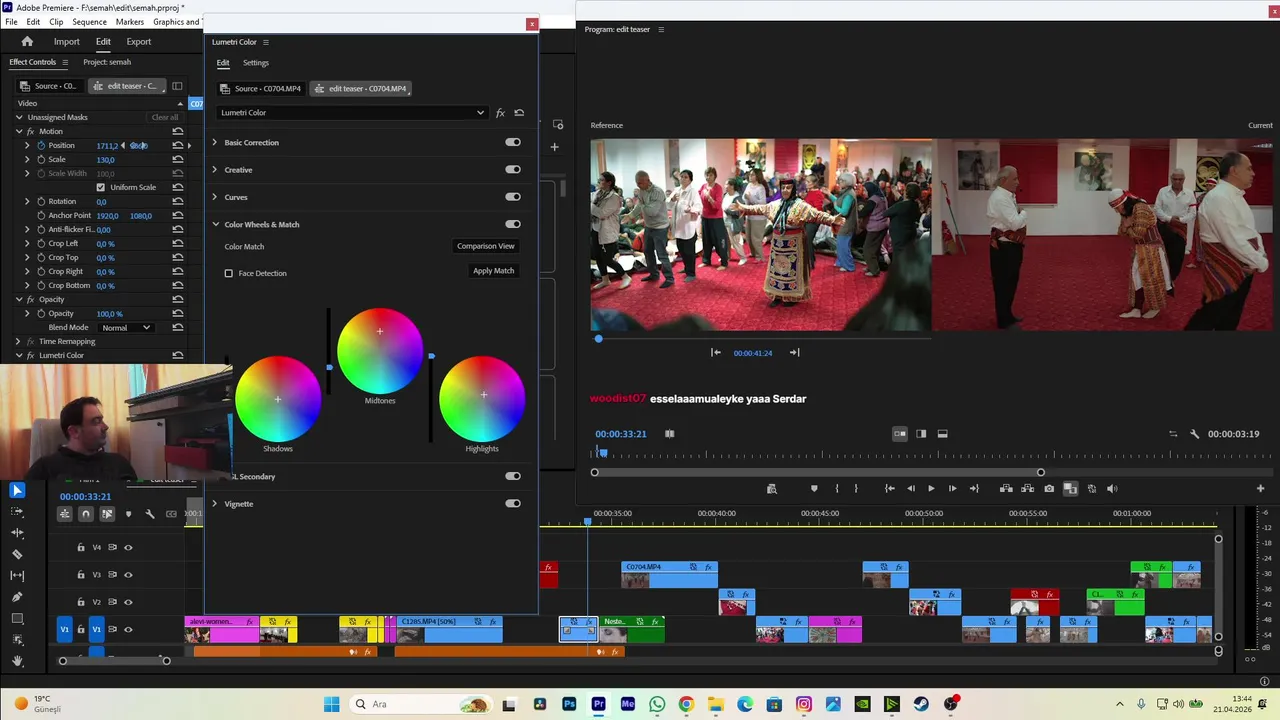Open the File menu
Screen dimensions: 1280x720
(11, 22)
